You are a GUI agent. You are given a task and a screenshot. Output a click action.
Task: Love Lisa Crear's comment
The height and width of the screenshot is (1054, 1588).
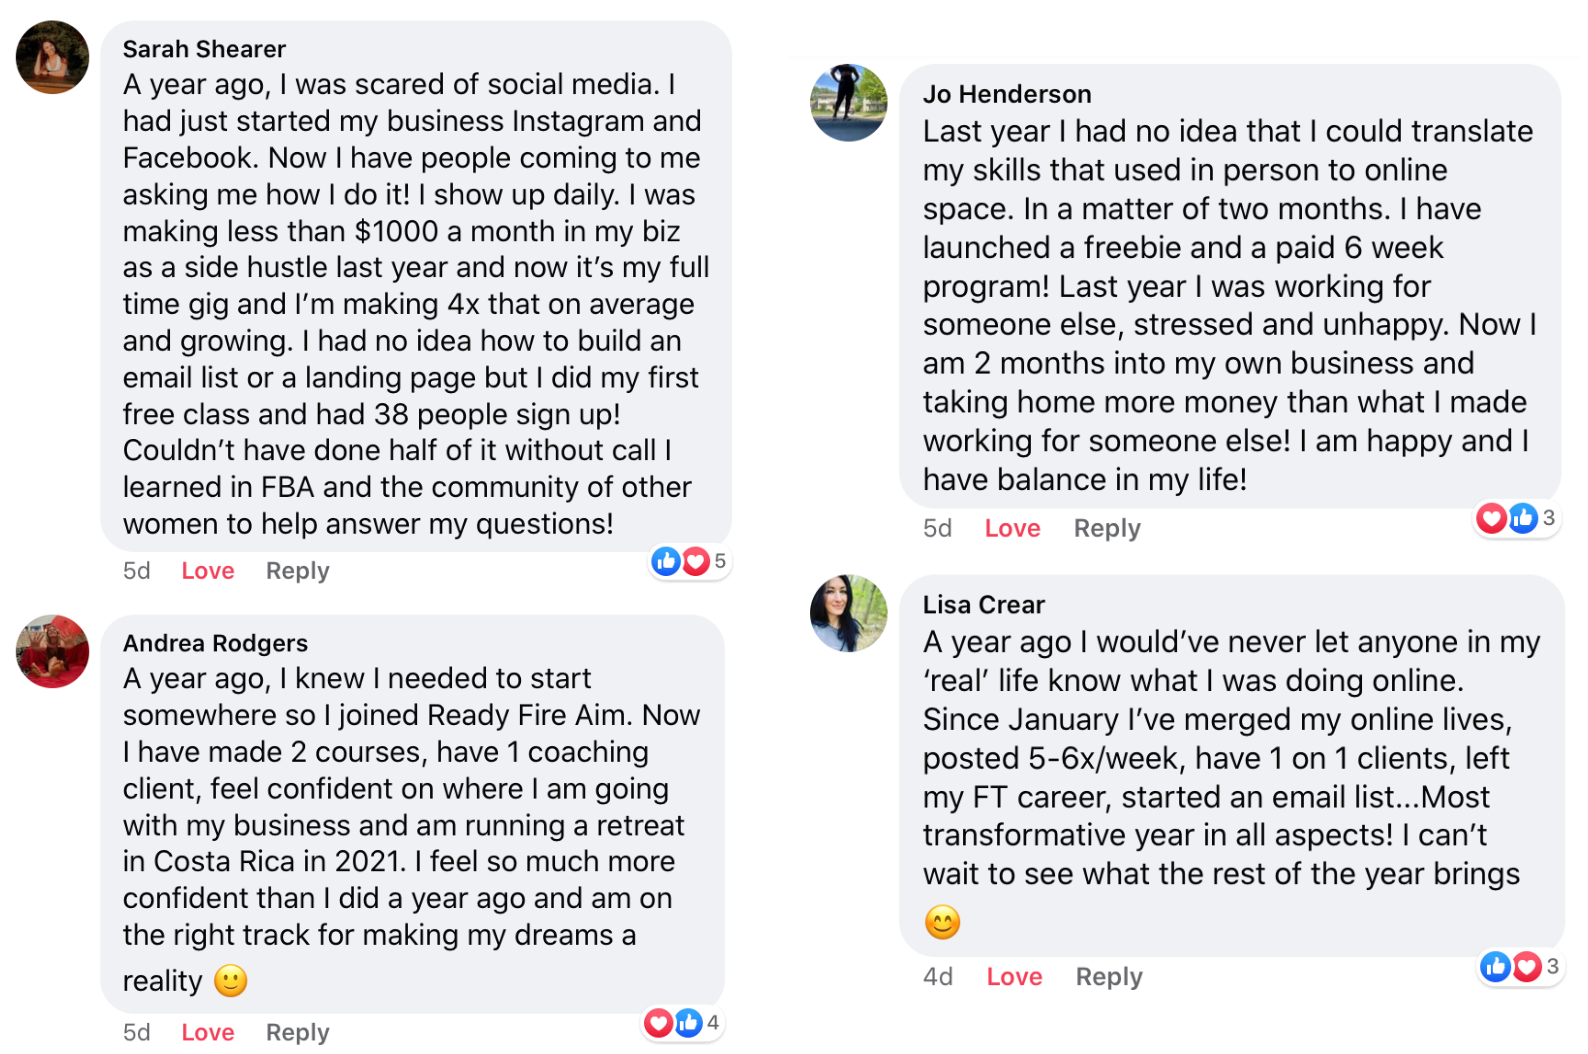coord(1014,976)
